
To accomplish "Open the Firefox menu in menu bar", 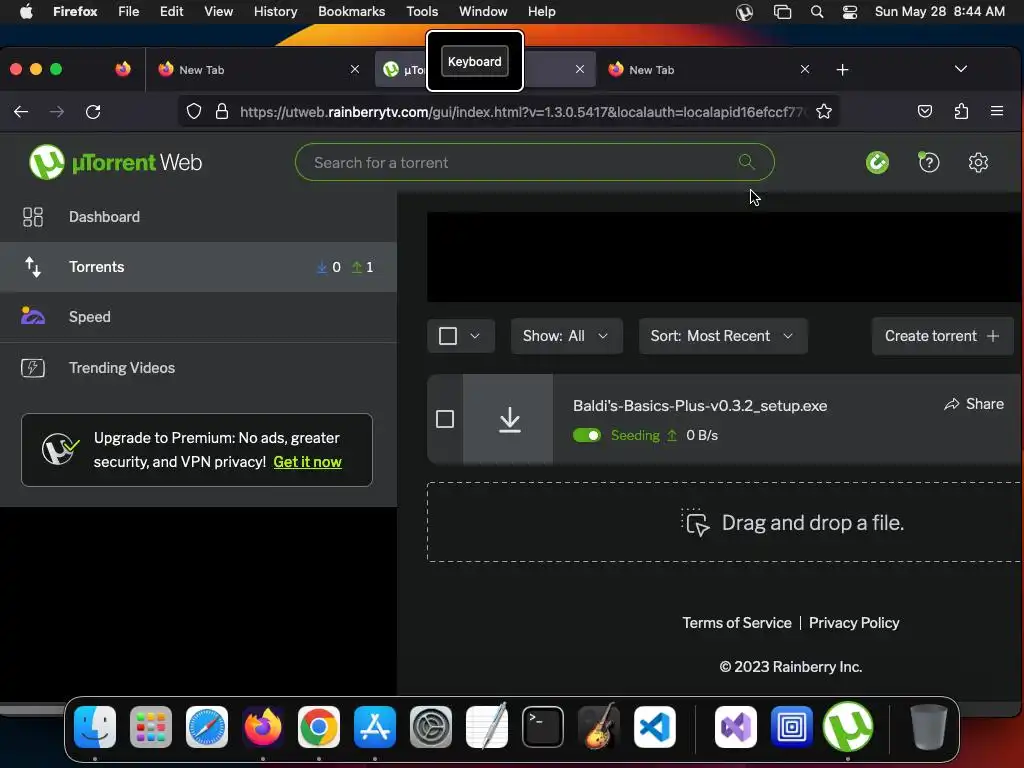I will click(x=75, y=12).
